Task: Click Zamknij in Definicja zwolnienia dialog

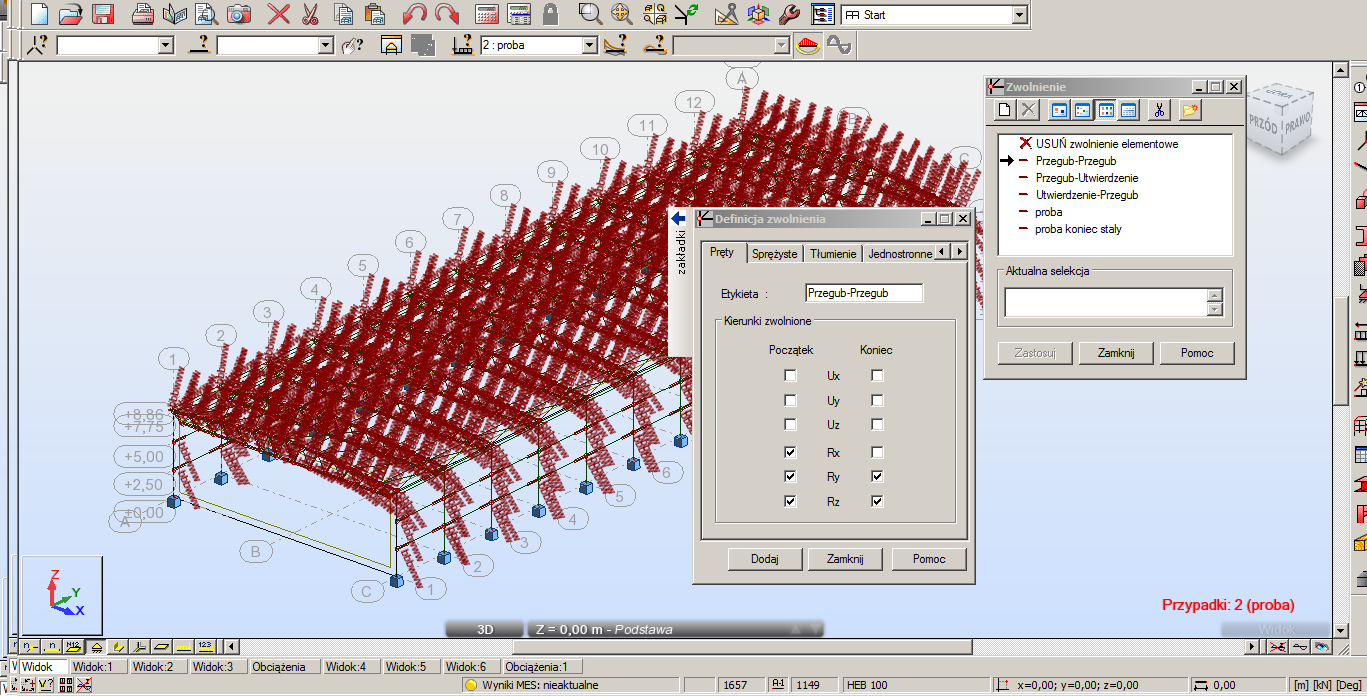Action: click(x=845, y=559)
